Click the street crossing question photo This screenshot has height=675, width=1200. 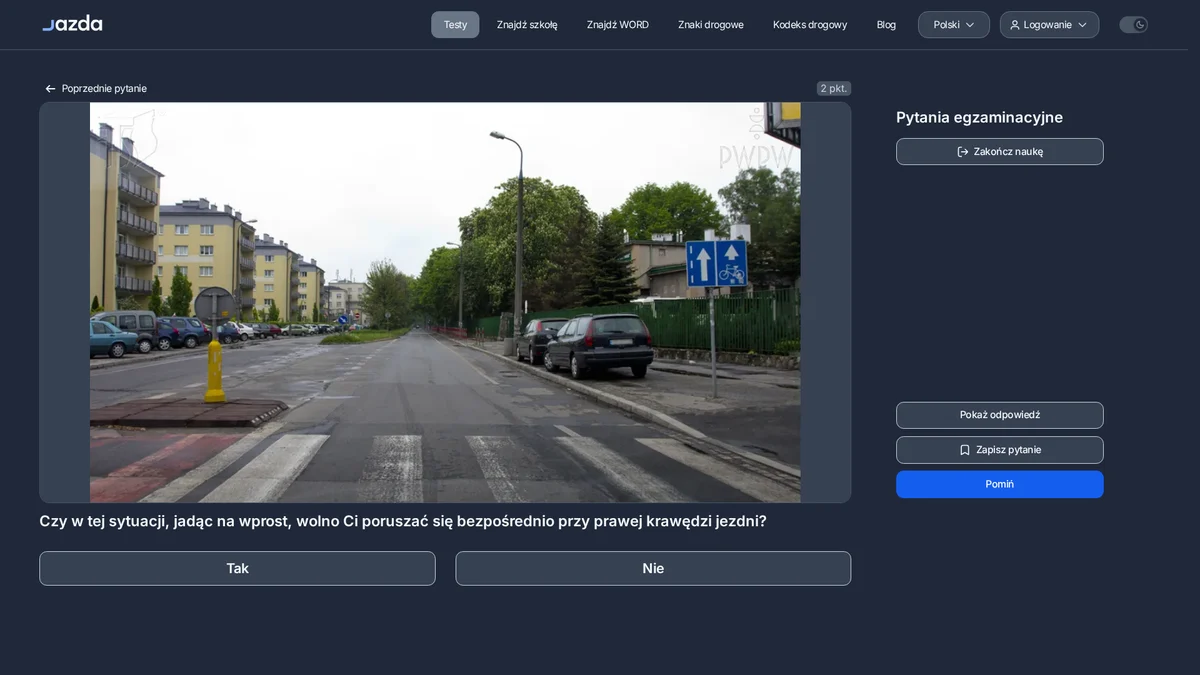[x=445, y=302]
